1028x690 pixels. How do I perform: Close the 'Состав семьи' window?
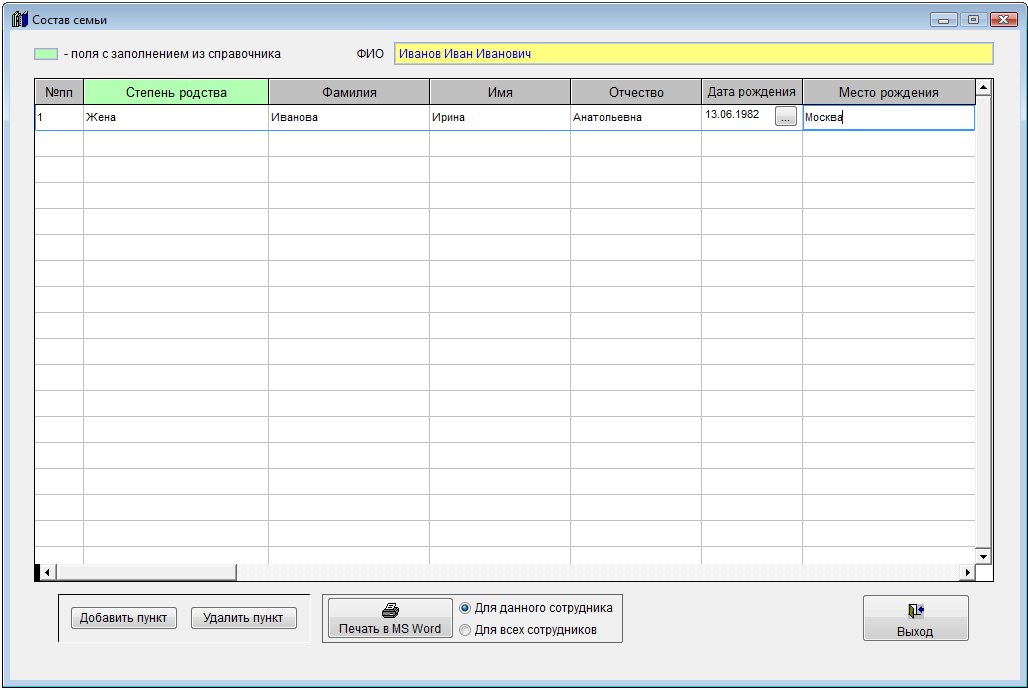click(1004, 20)
